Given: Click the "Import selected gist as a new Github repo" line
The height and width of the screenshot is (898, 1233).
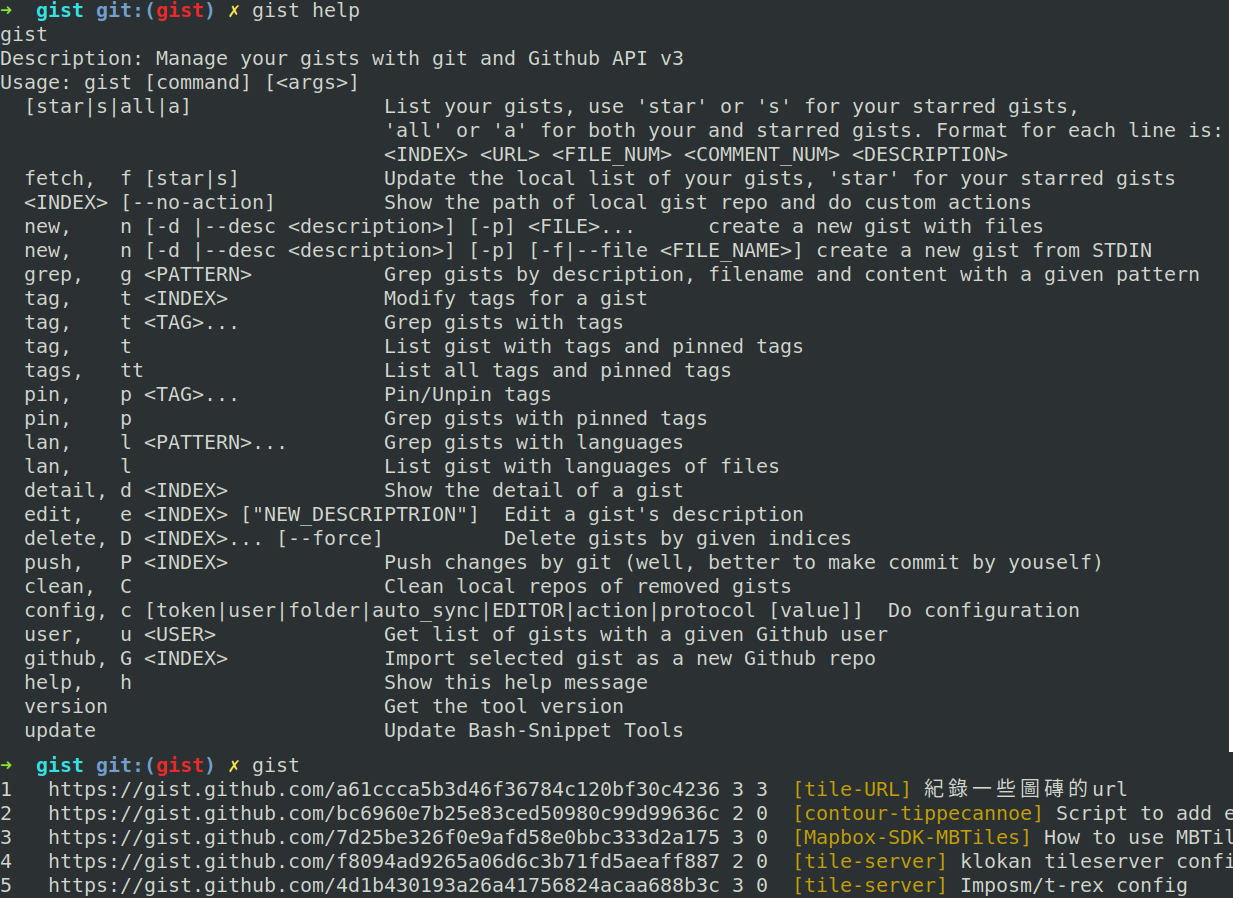Looking at the screenshot, I should coord(629,659).
